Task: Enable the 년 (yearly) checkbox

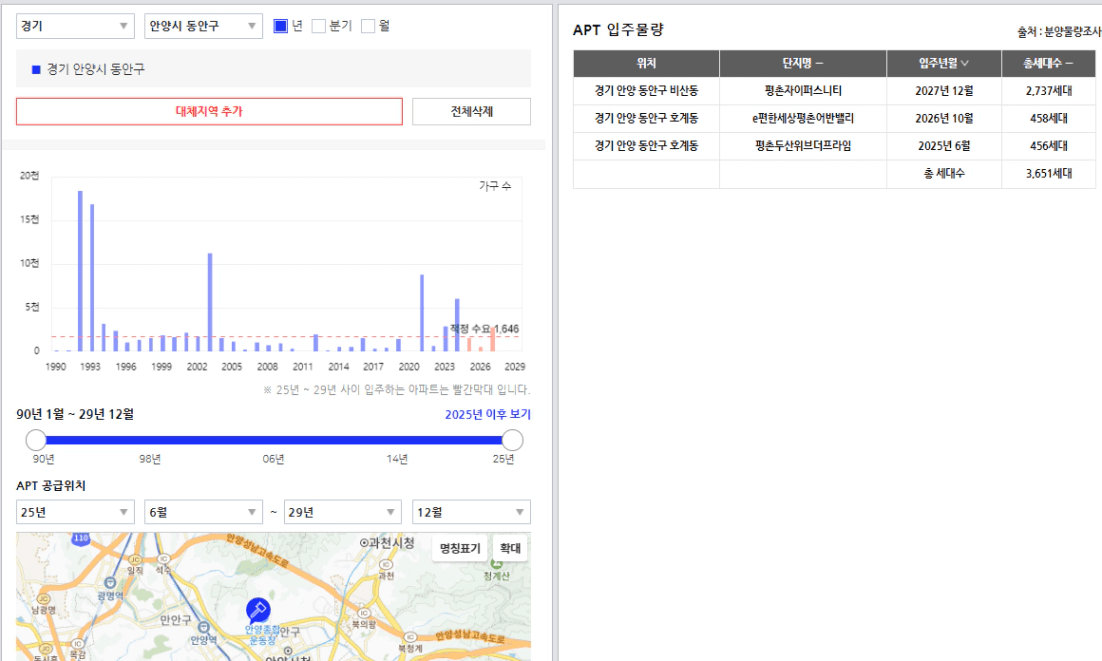Action: [x=280, y=26]
